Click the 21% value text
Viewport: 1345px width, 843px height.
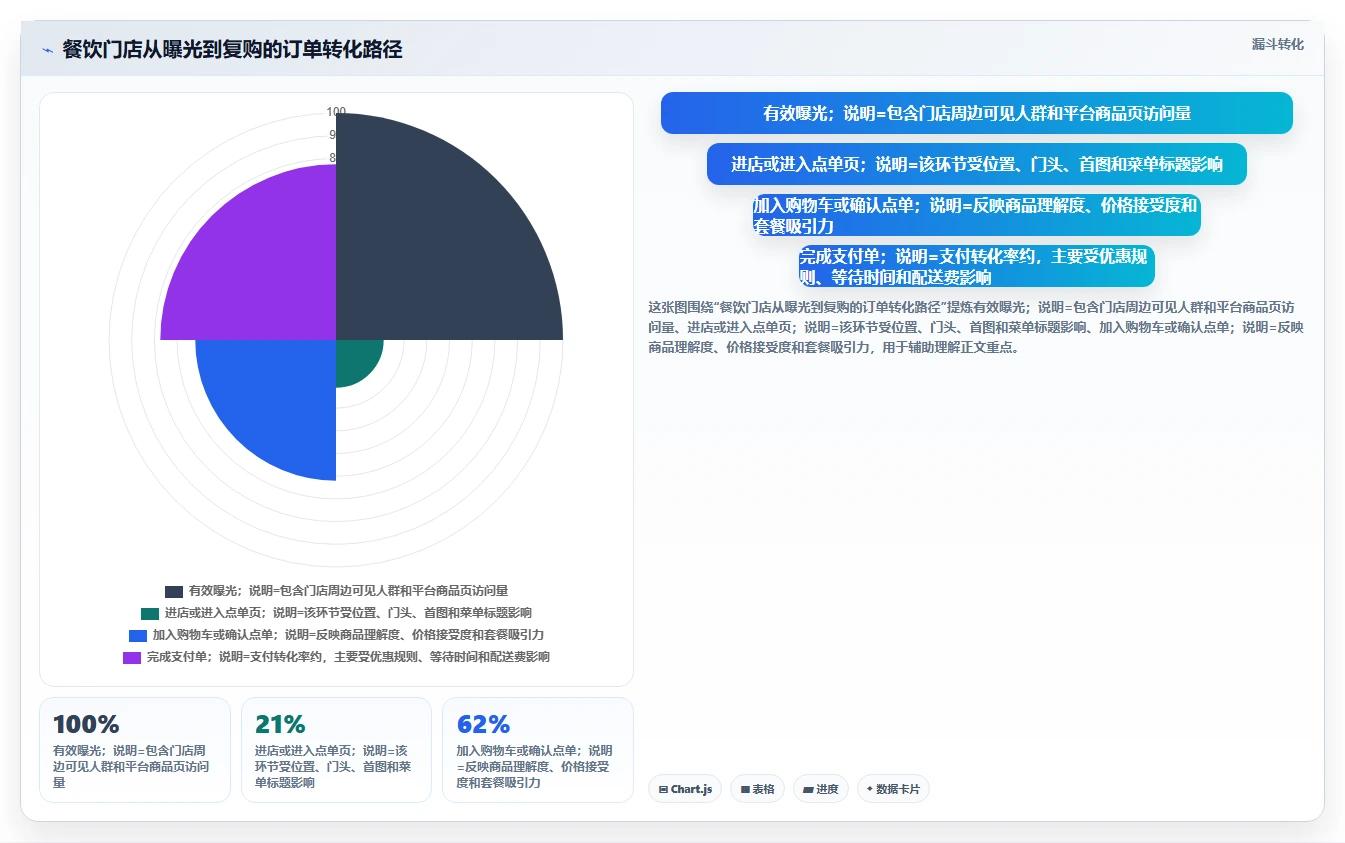(280, 724)
